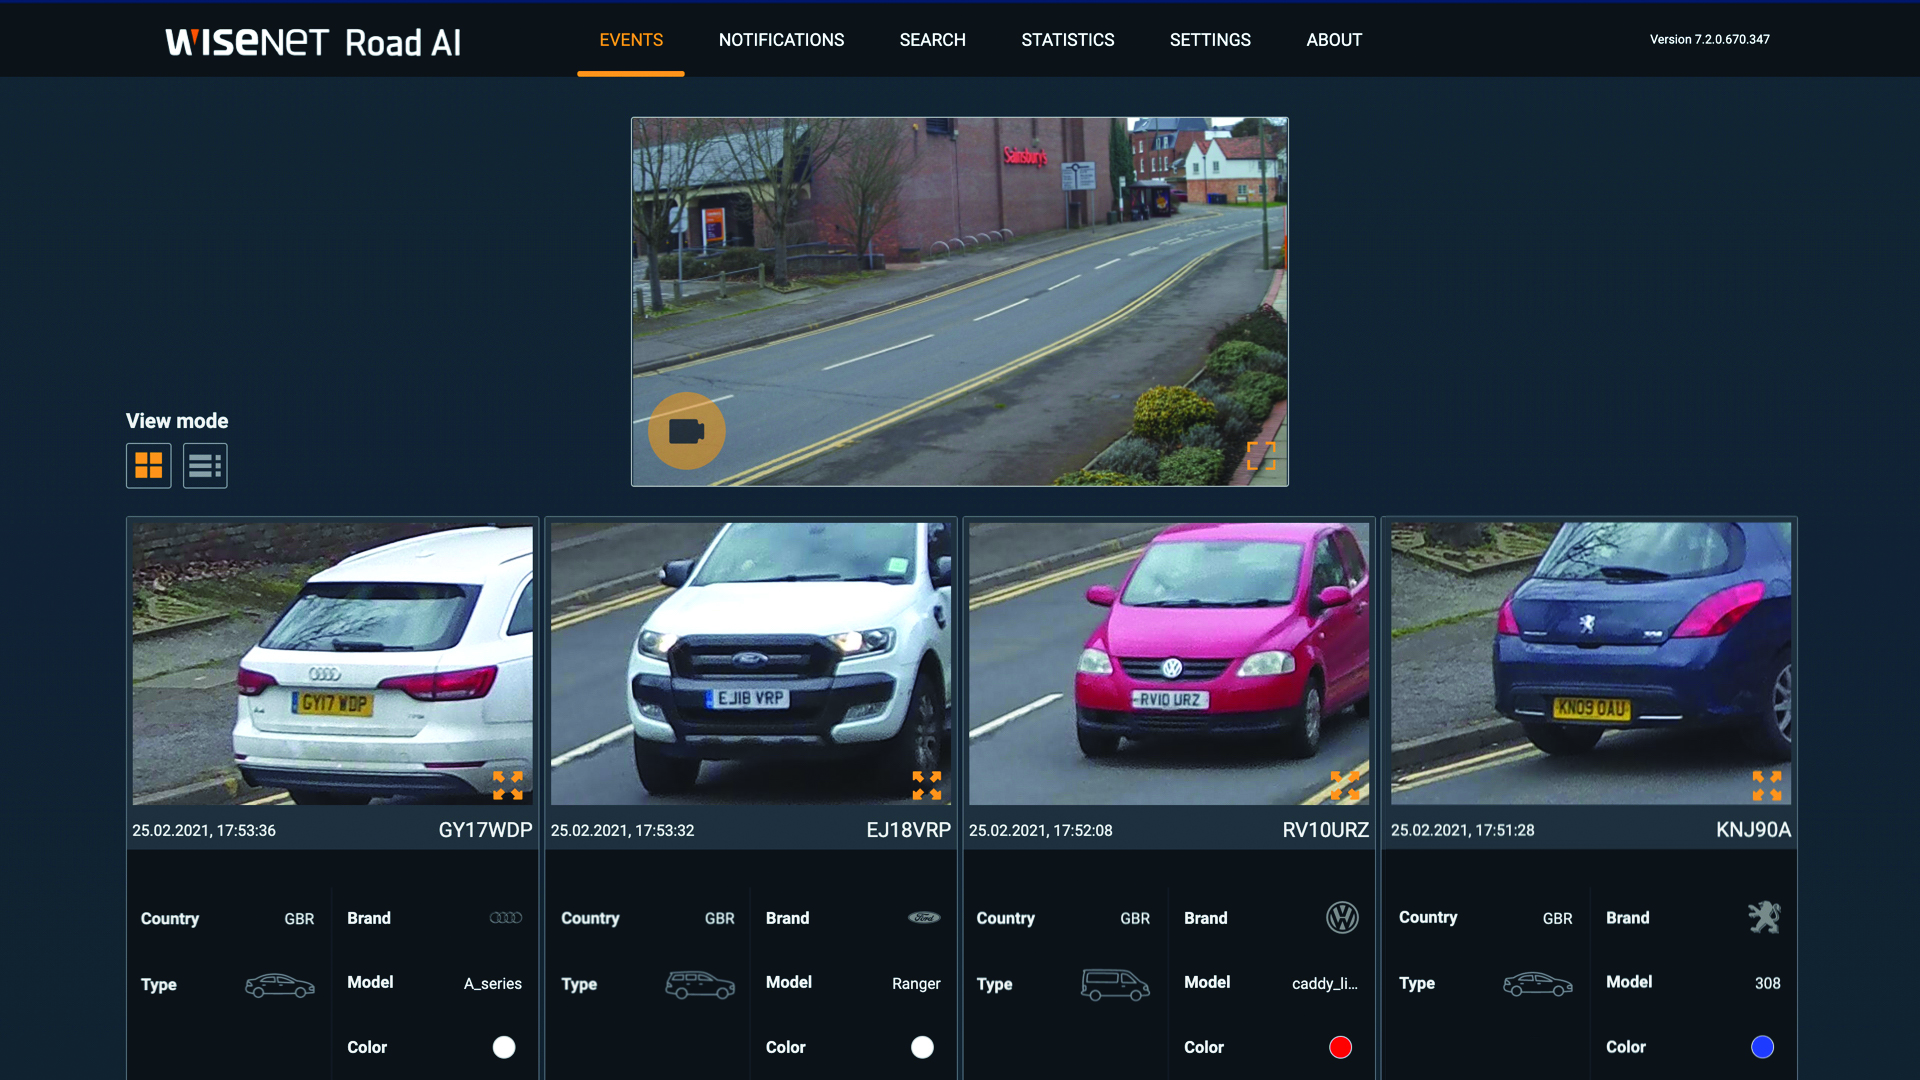1920x1080 pixels.
Task: Click the red color swatch for RV10URZ
Action: tap(1340, 1047)
